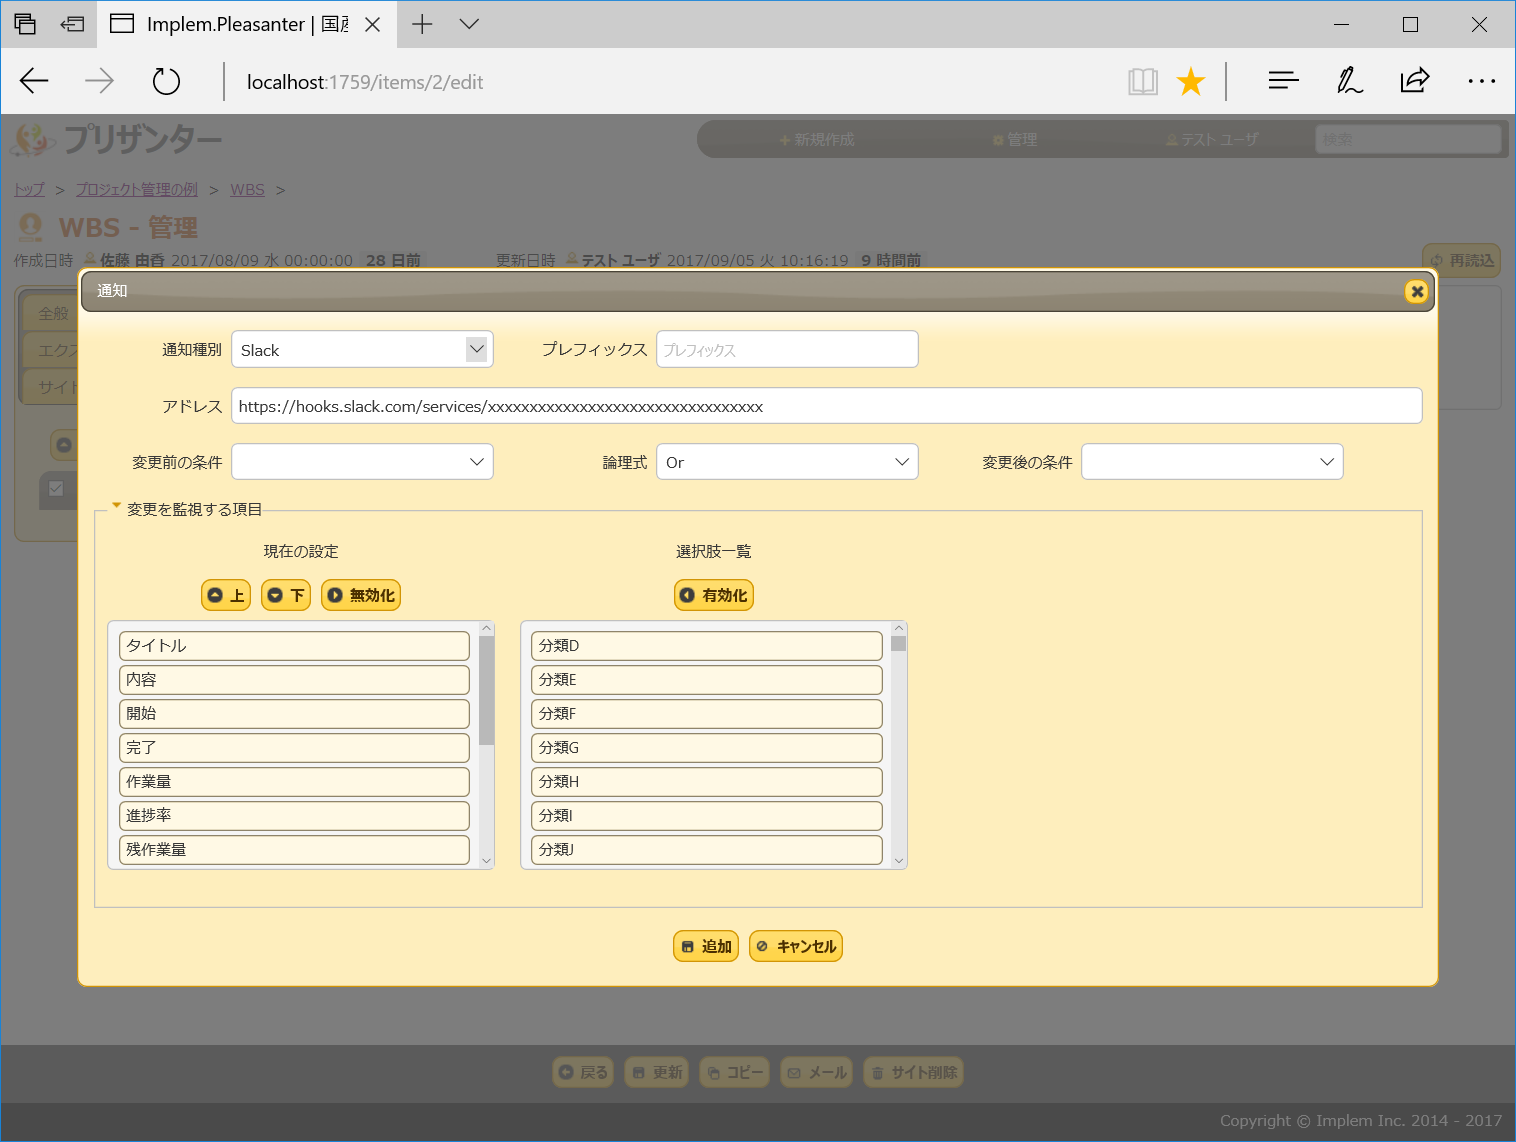Select 分類G in options list

pos(707,748)
